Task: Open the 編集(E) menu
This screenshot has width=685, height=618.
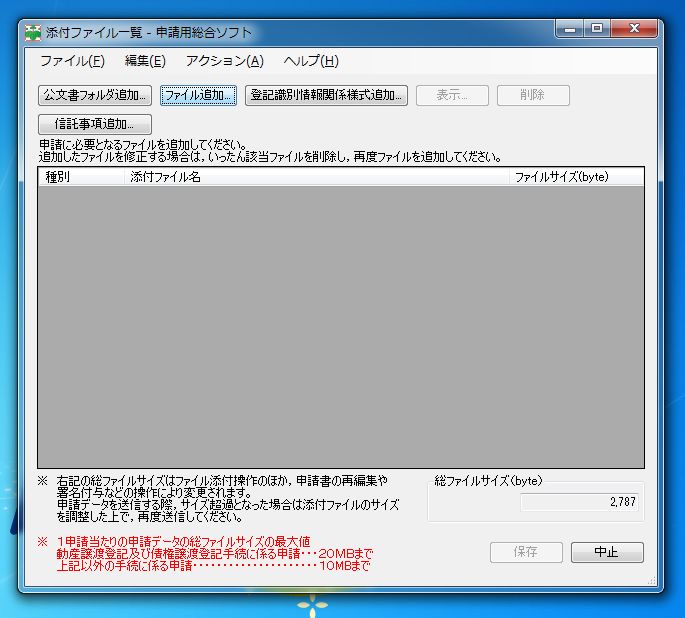Action: pos(145,61)
